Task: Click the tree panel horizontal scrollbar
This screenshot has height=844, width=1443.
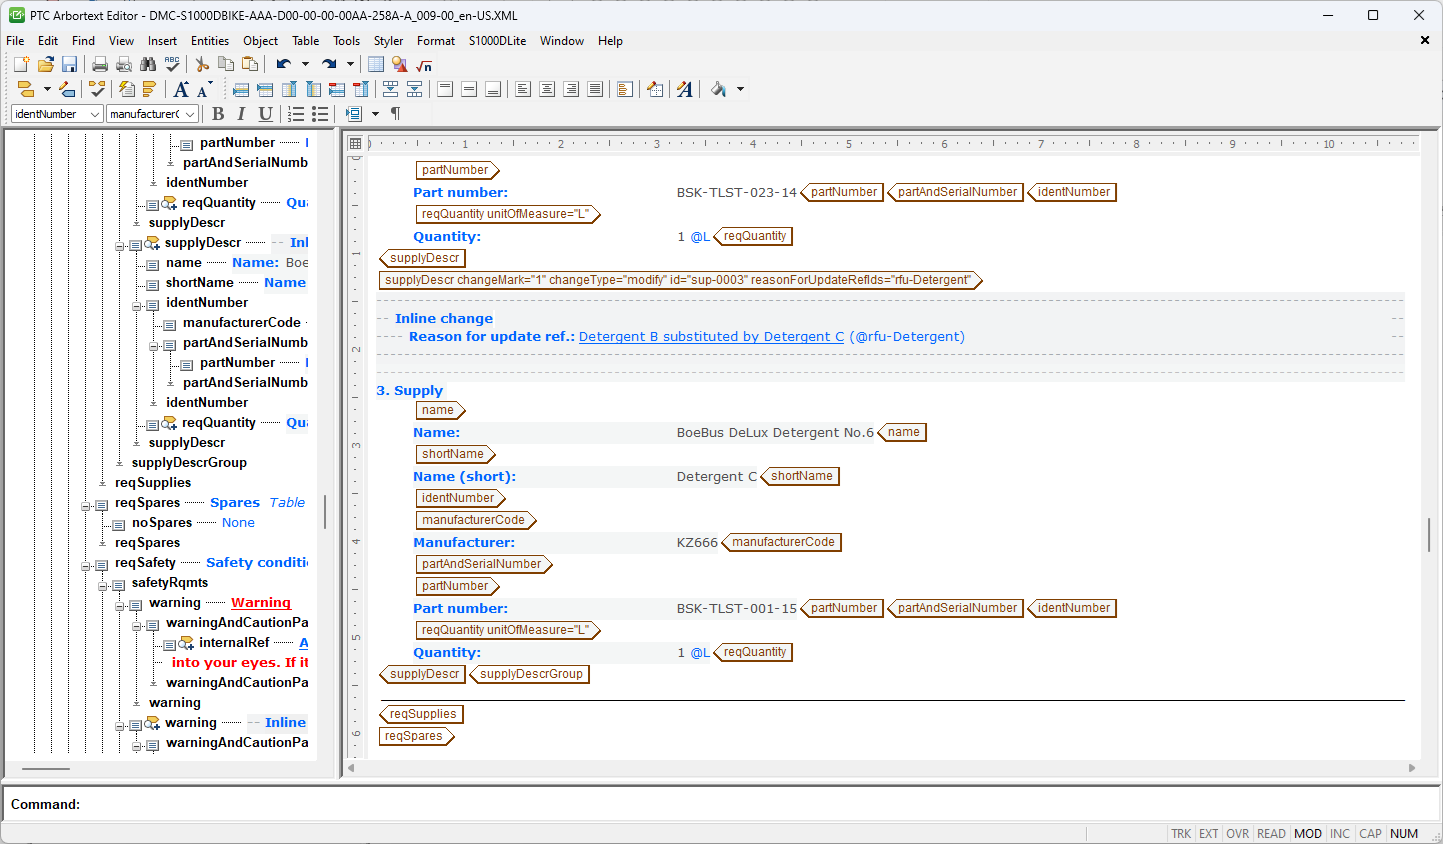Action: click(46, 769)
